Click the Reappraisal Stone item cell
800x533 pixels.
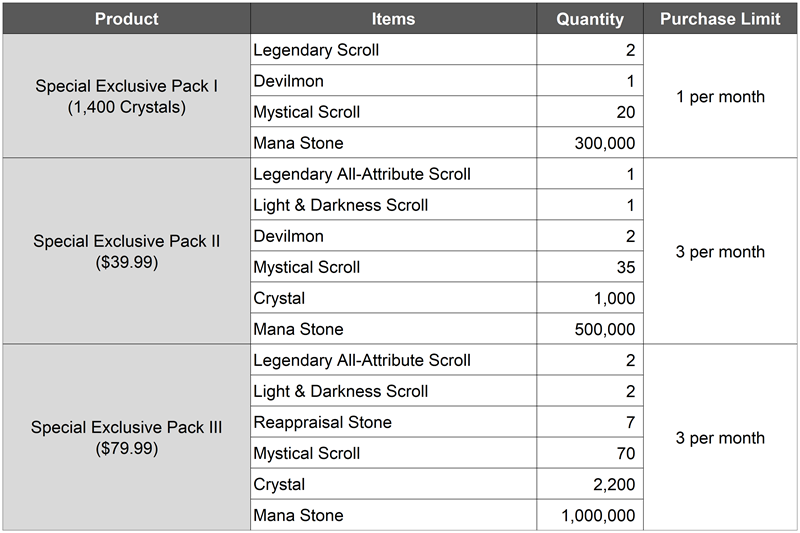point(393,422)
